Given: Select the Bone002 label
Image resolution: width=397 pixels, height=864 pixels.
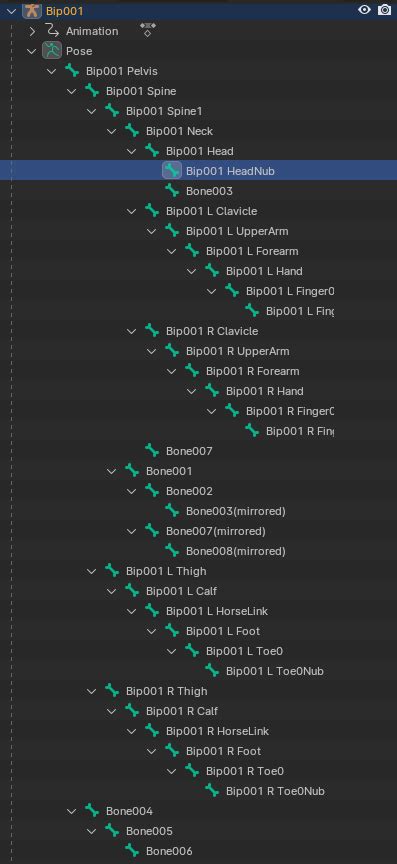Looking at the screenshot, I should [189, 491].
